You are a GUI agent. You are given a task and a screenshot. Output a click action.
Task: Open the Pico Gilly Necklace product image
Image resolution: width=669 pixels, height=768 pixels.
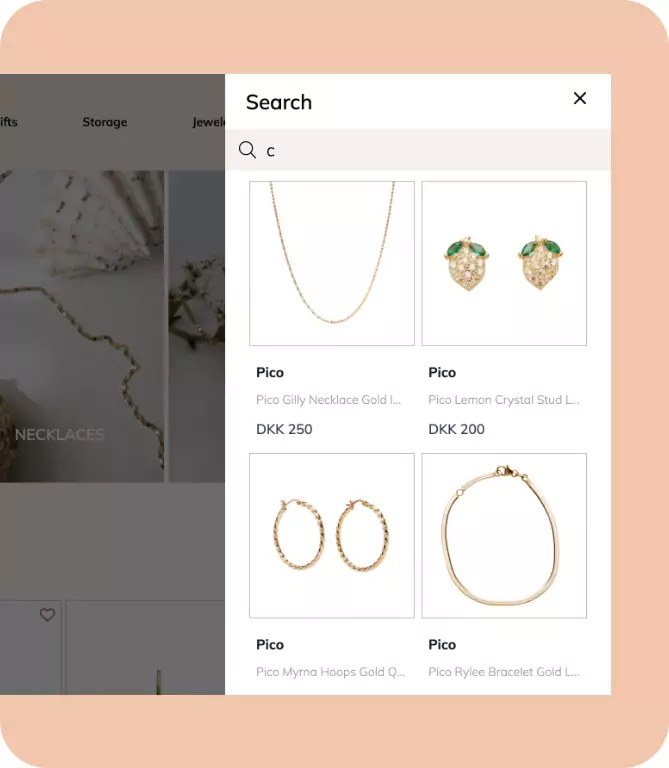pyautogui.click(x=332, y=264)
